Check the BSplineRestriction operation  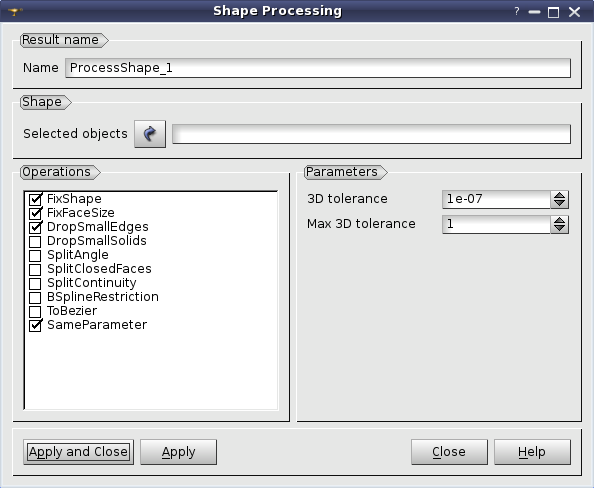click(x=35, y=297)
